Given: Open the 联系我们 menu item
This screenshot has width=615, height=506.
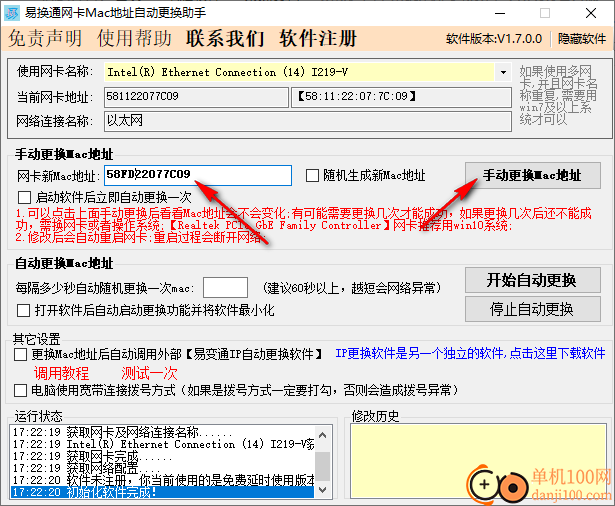Looking at the screenshot, I should (x=225, y=38).
